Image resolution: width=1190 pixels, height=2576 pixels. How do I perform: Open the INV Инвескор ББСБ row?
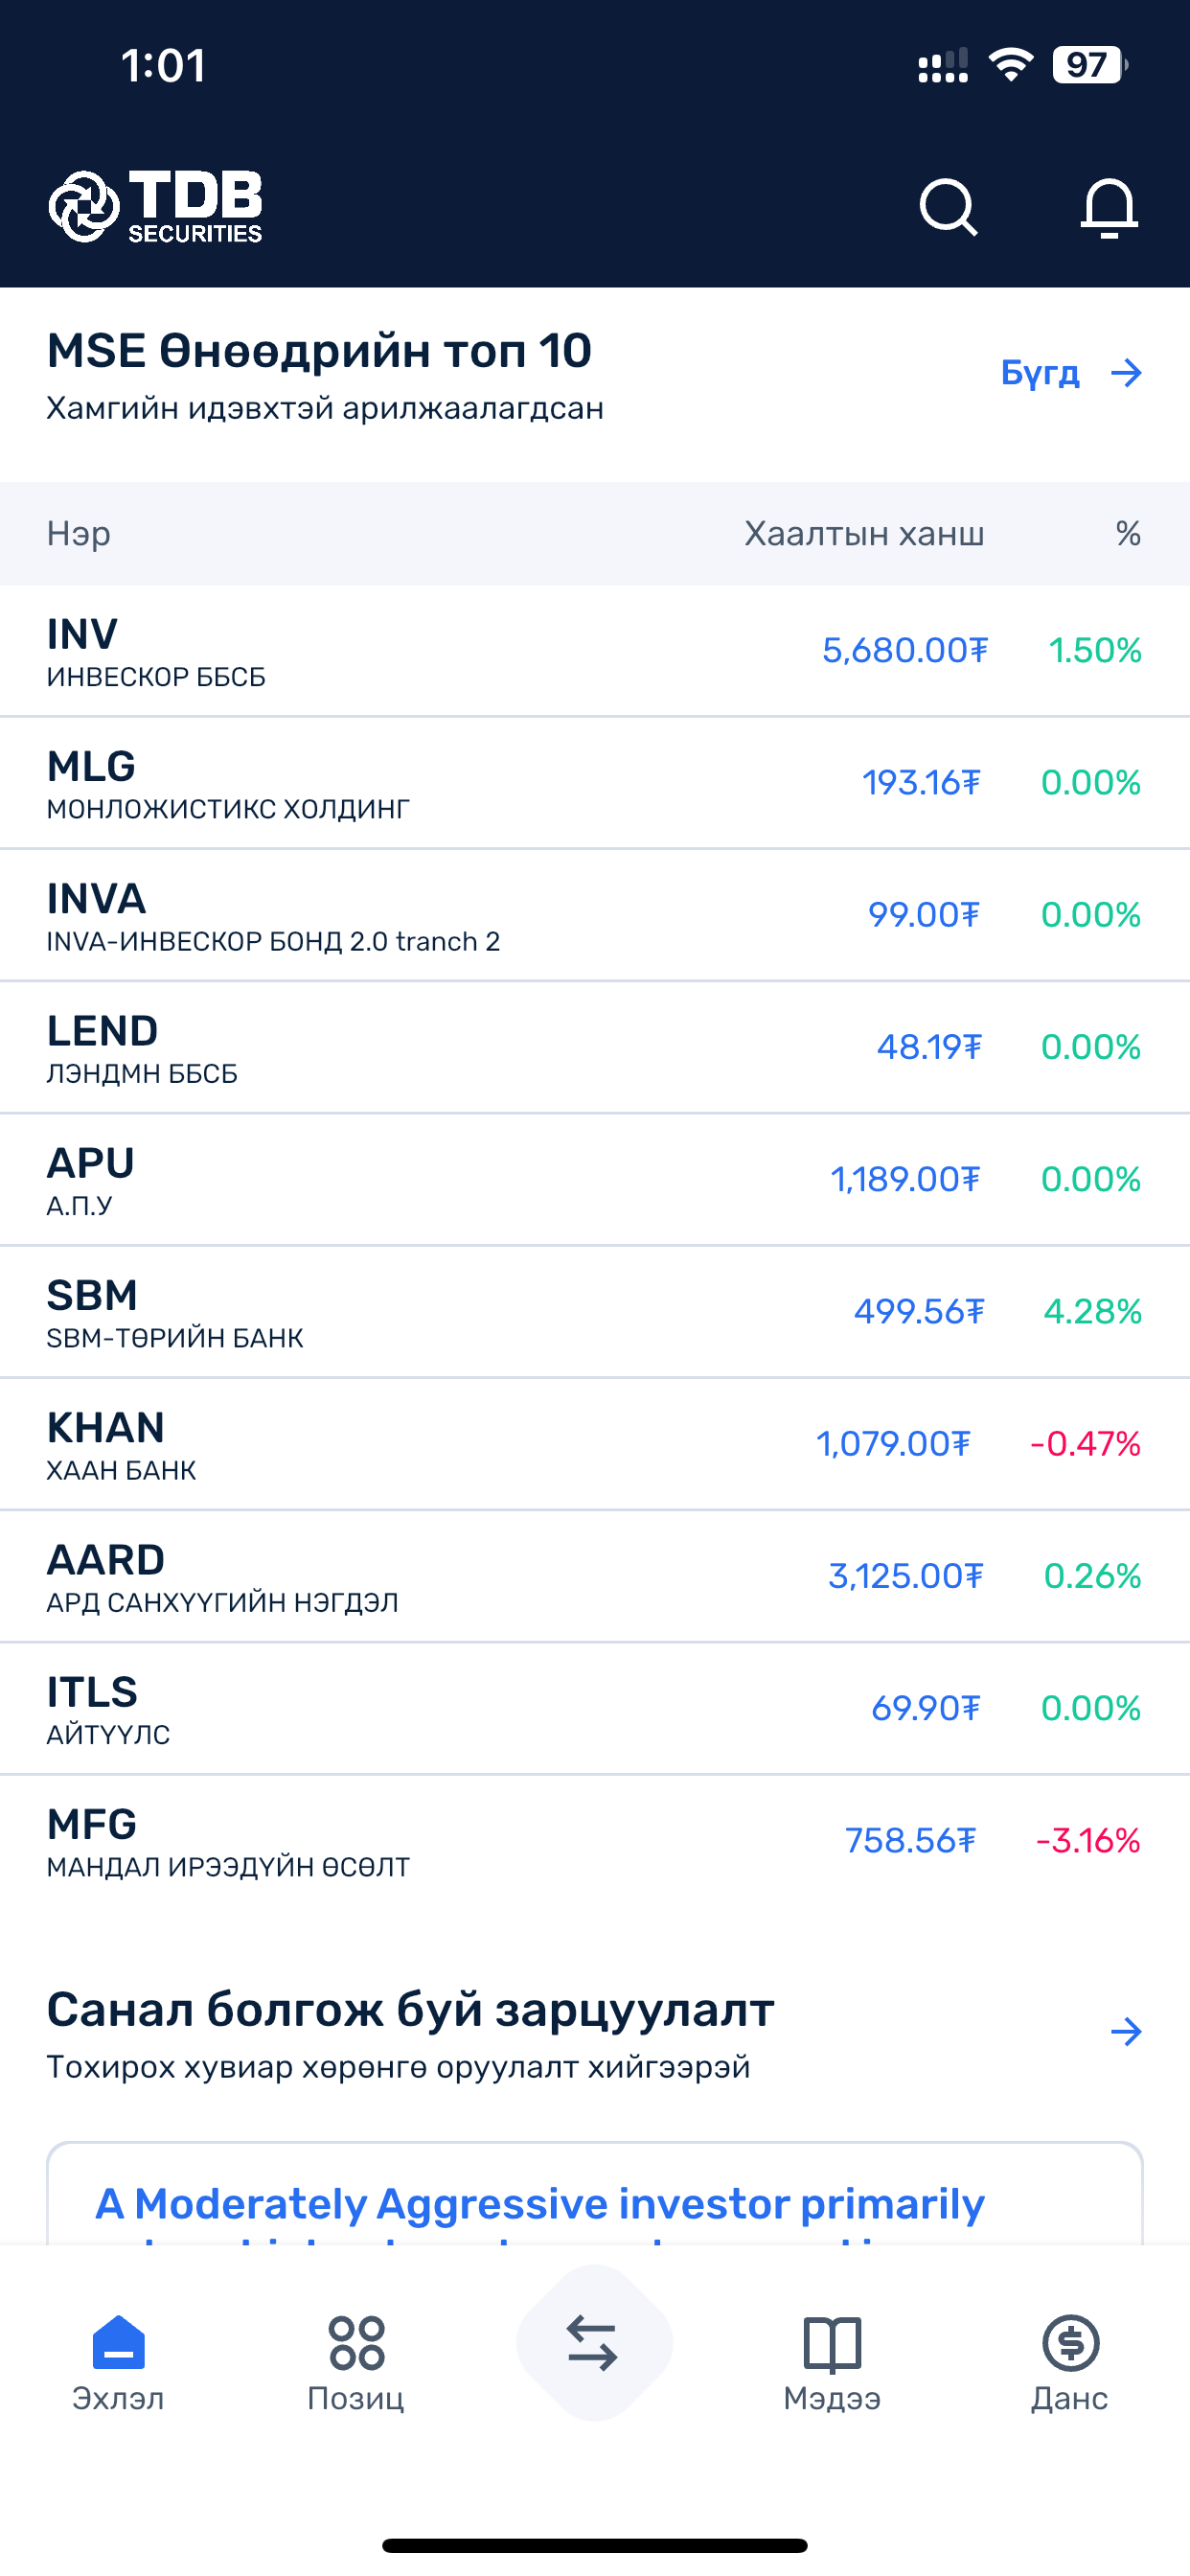[x=595, y=651]
